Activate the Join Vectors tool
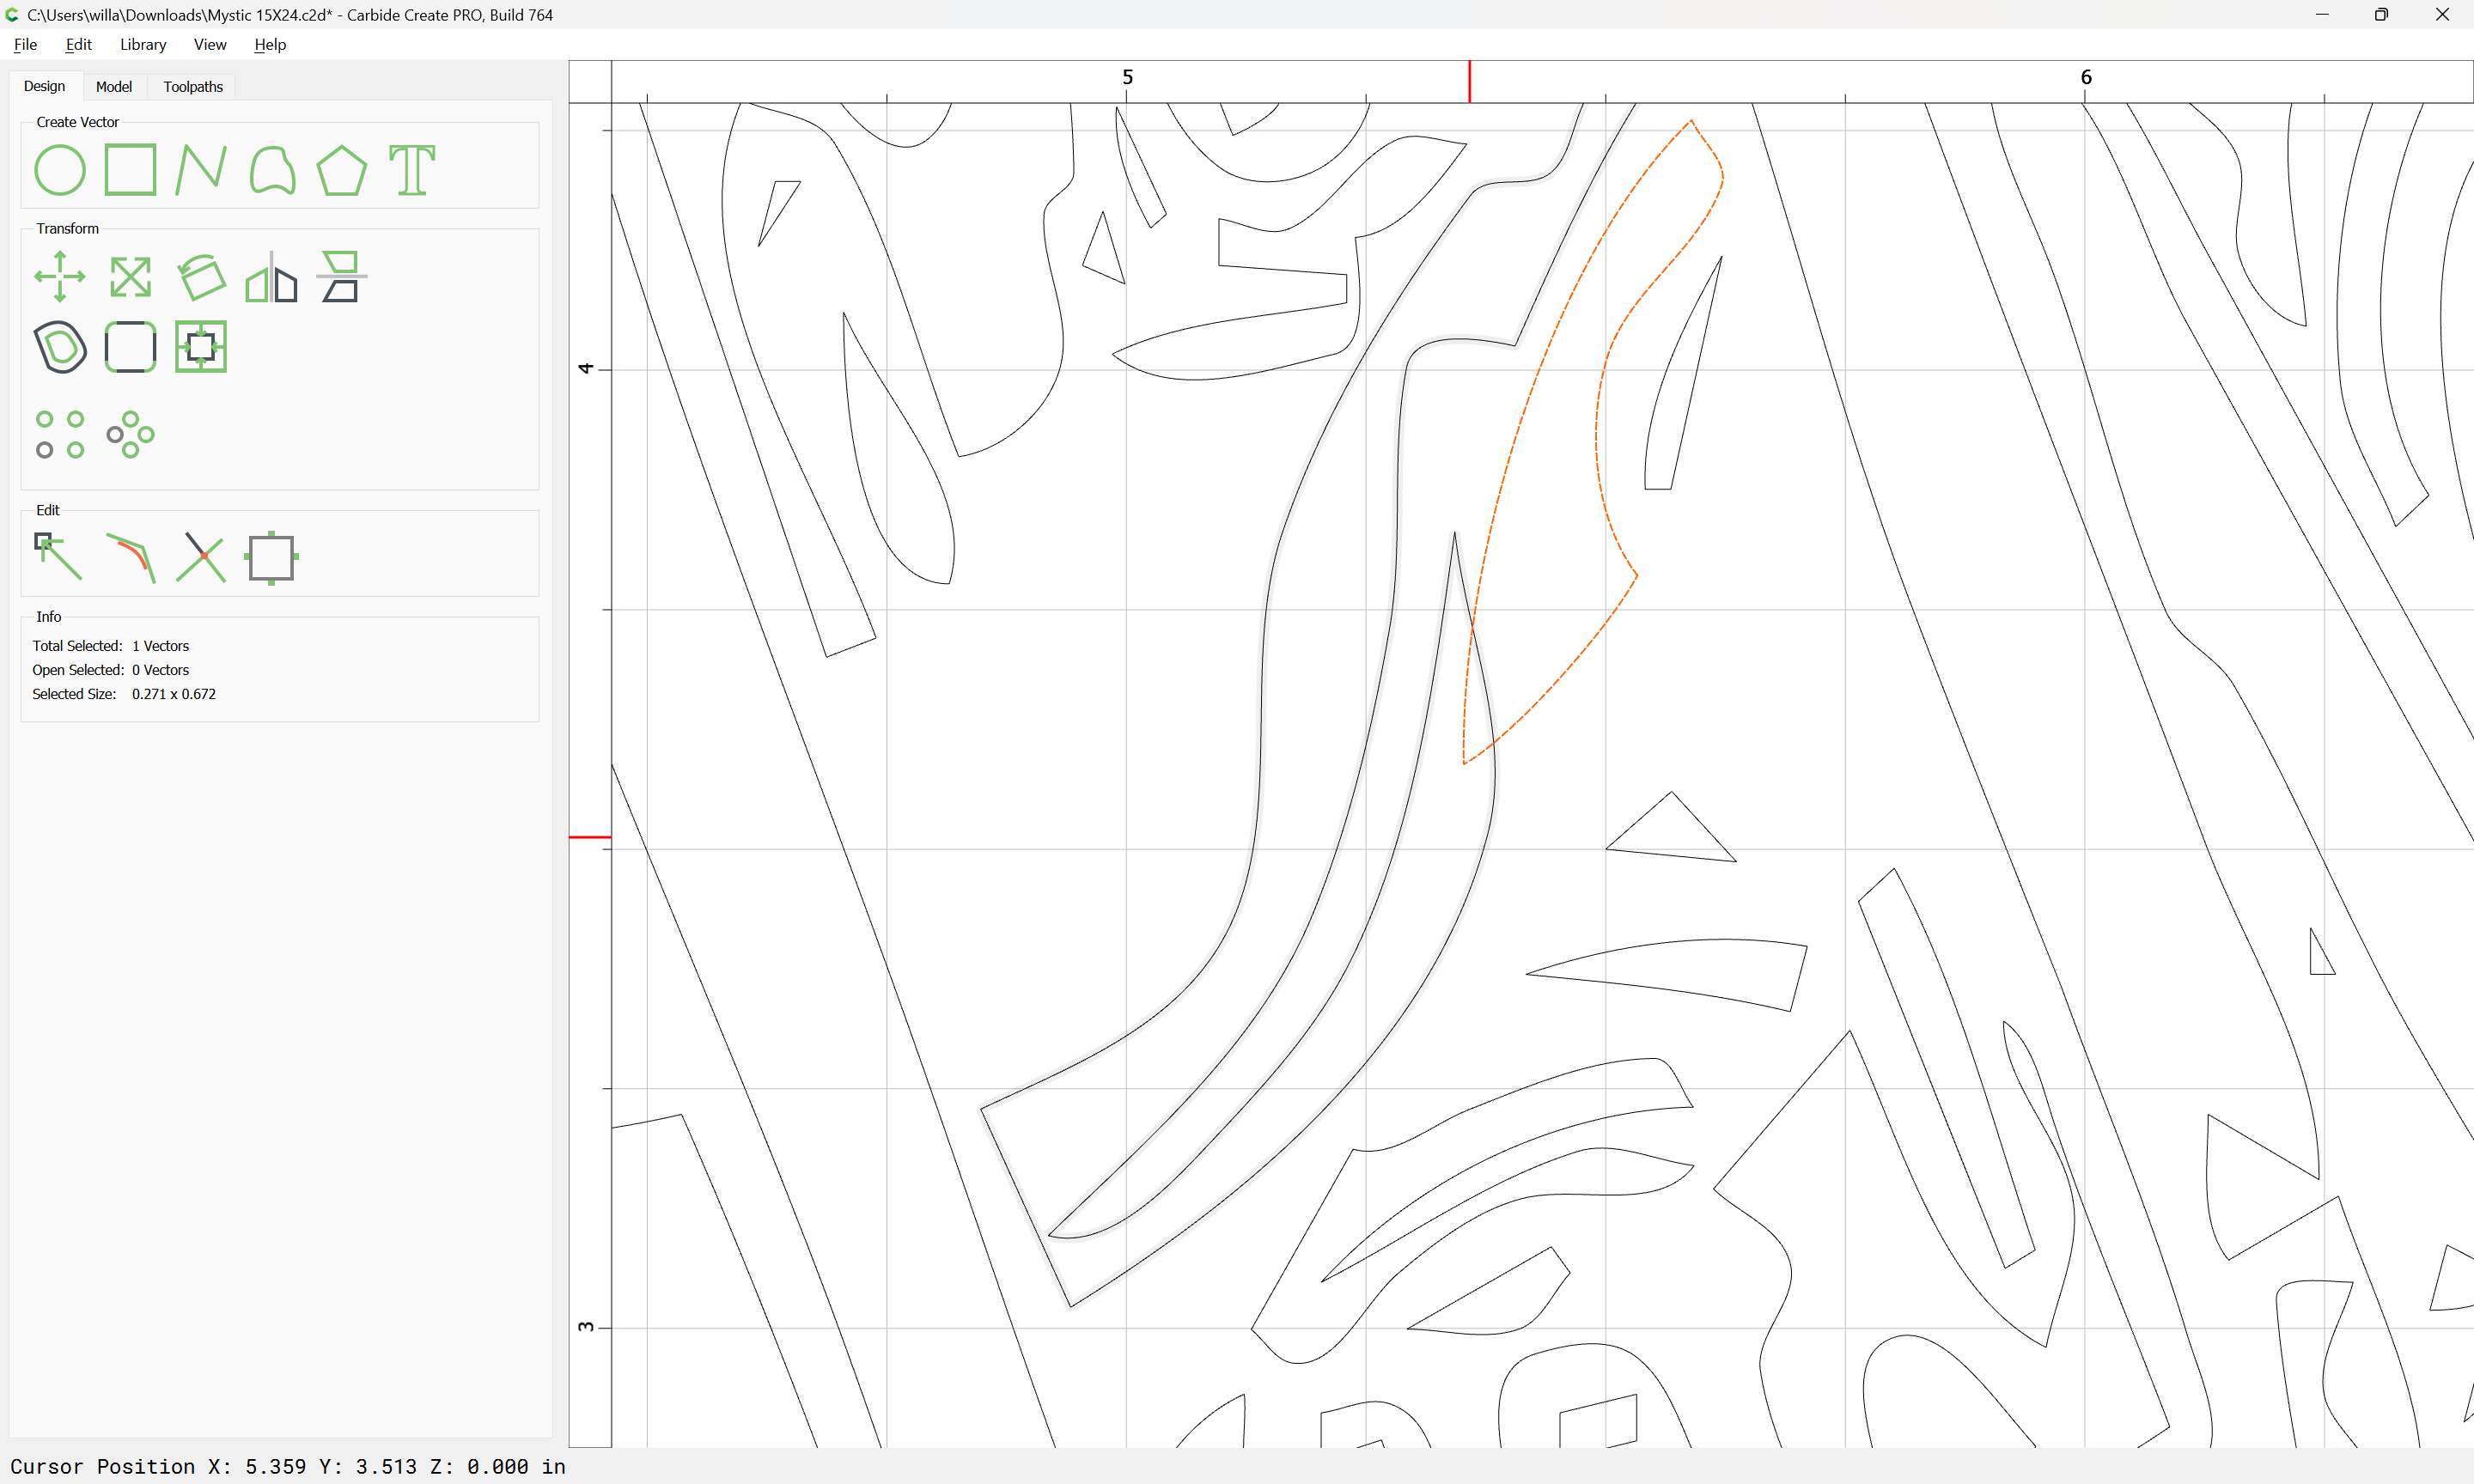Screen dimensions: 2474x1484 [x=130, y=558]
